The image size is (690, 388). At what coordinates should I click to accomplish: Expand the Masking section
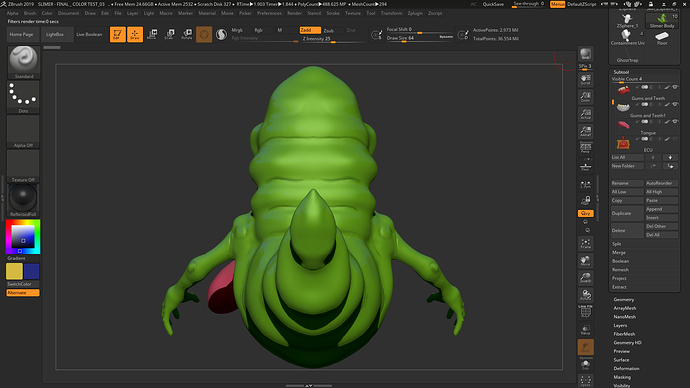[x=622, y=377]
